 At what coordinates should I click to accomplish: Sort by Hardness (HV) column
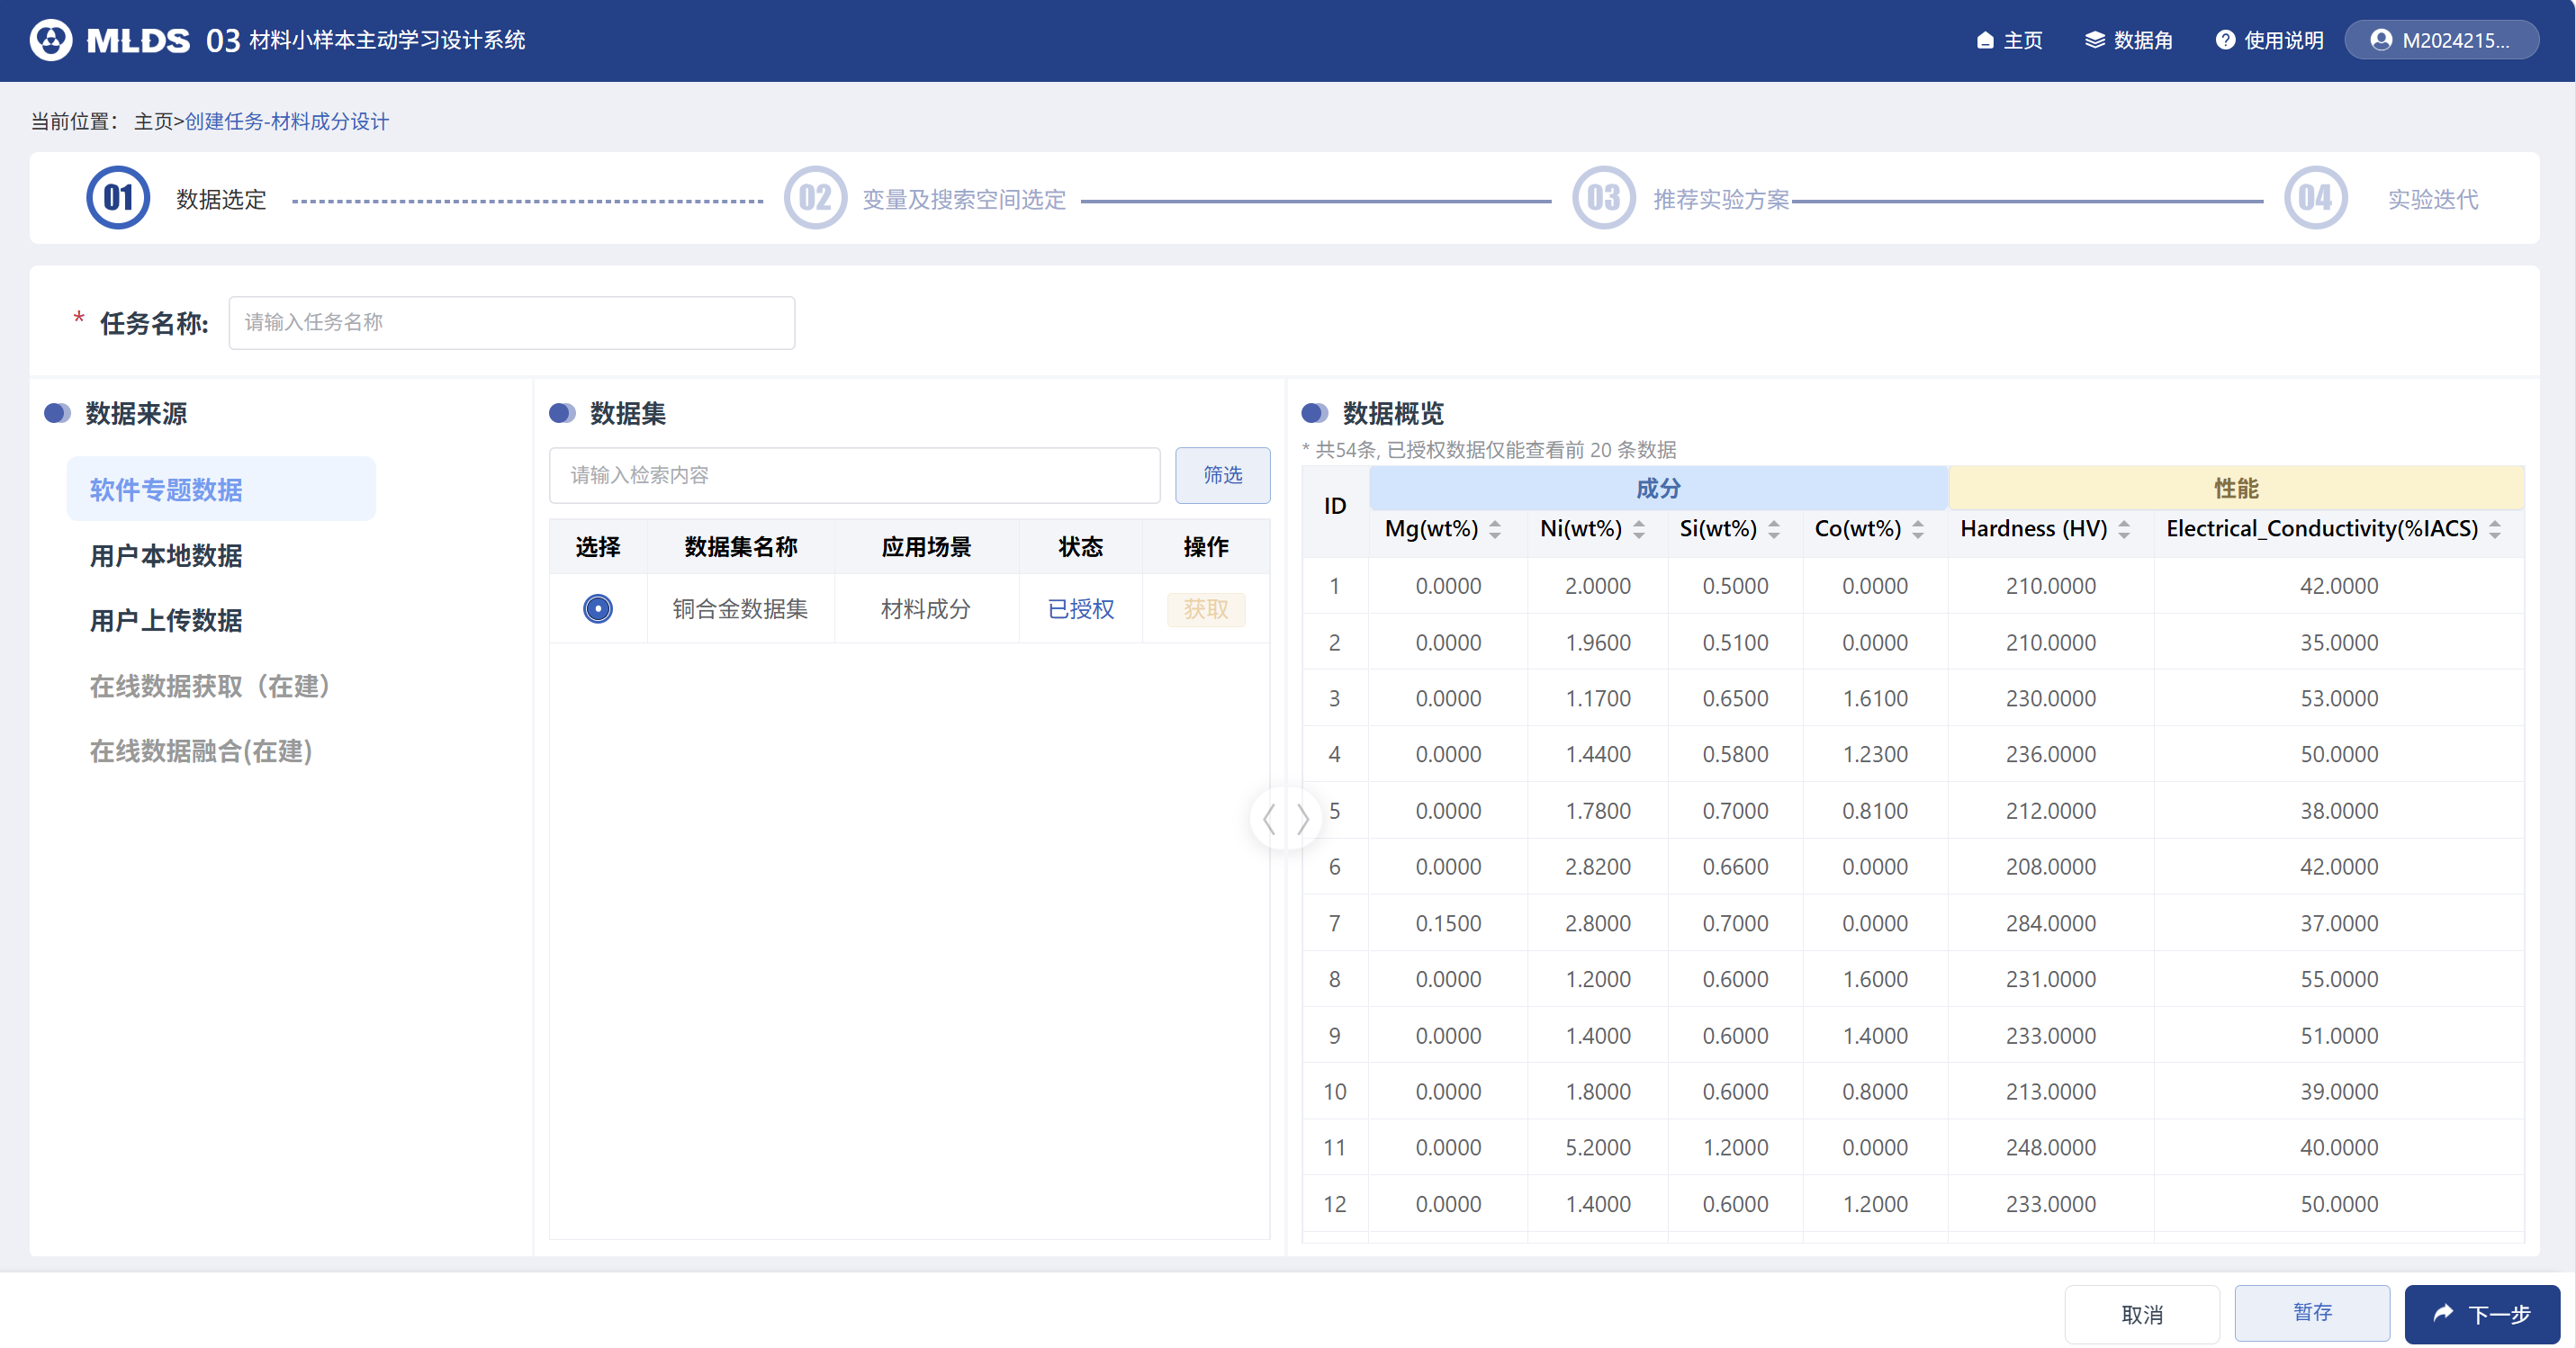click(2124, 529)
